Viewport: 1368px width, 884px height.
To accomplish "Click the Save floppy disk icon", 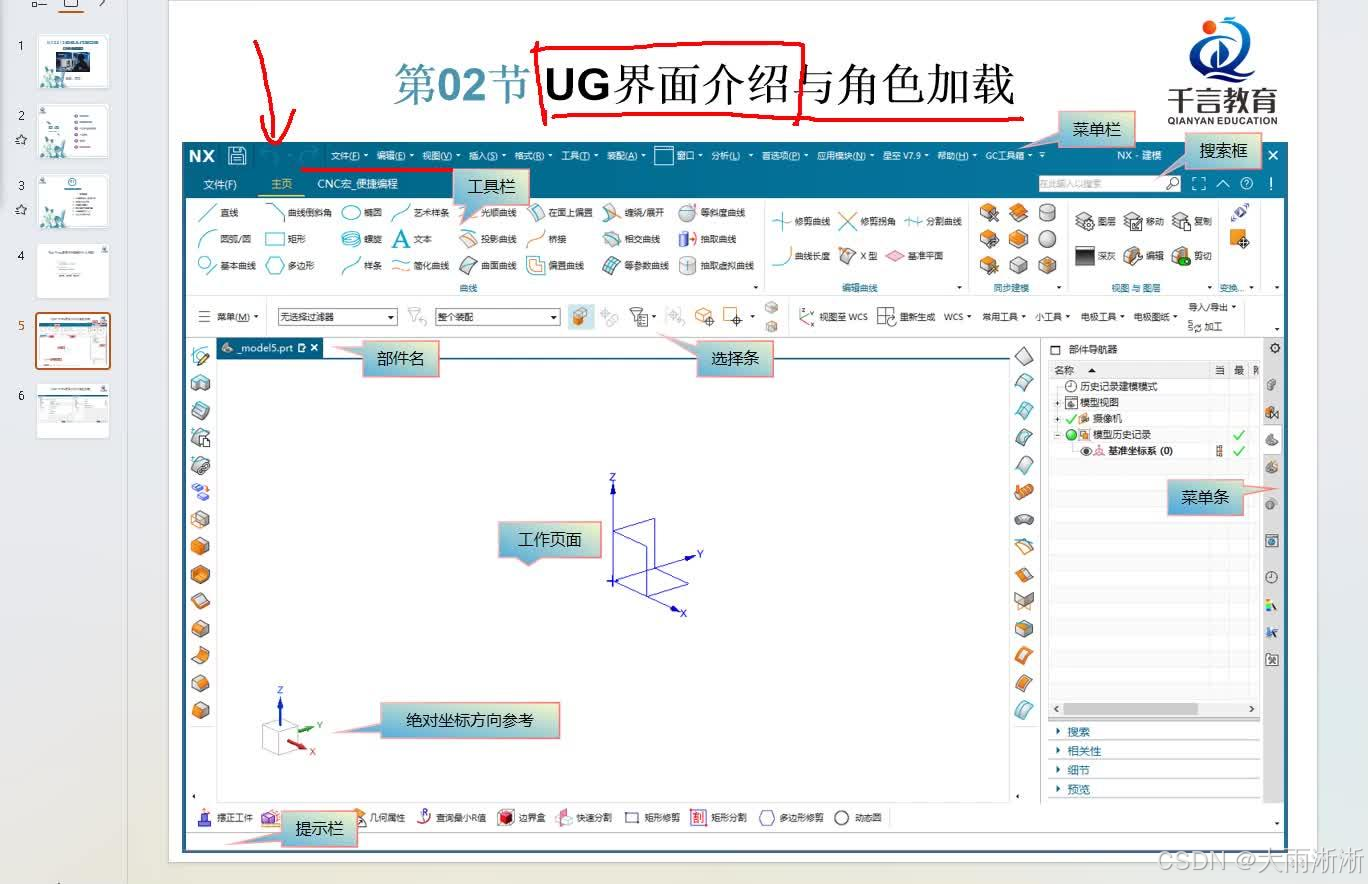I will point(237,155).
